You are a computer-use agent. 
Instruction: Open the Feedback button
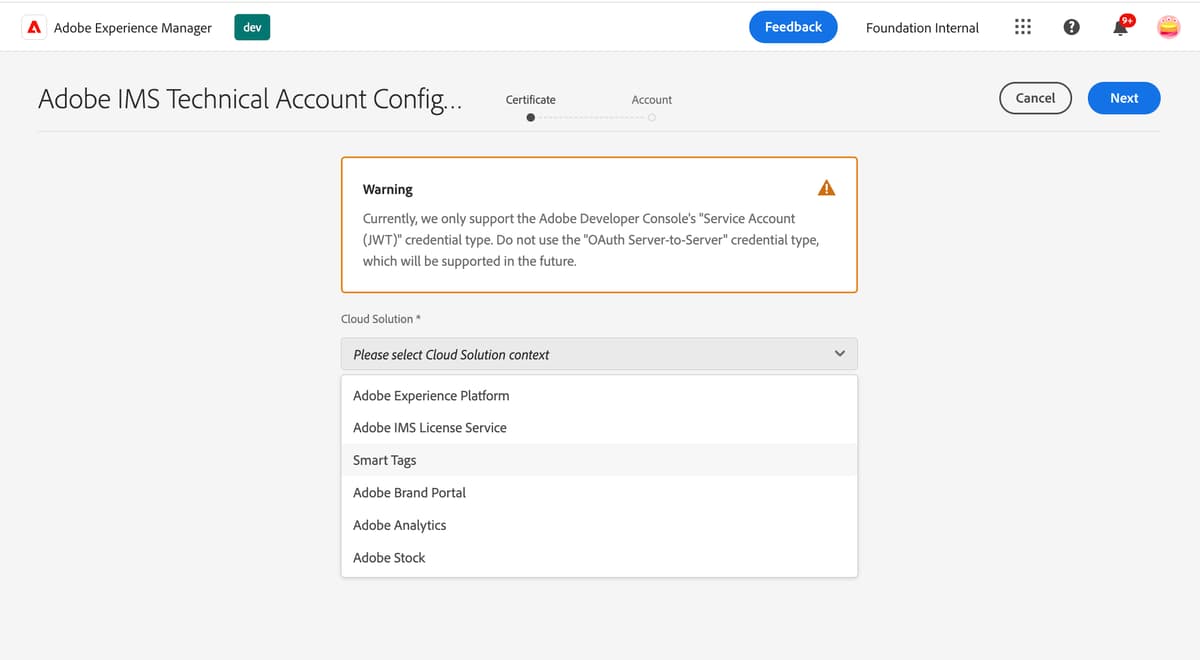coord(793,27)
